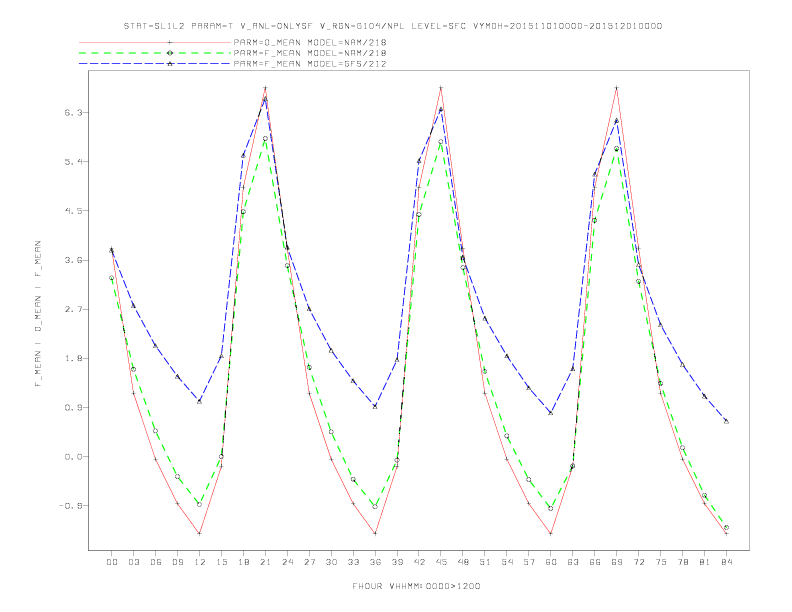Click the blue GFS triangle point at hour 84
Screen dimensions: 792x612
click(x=726, y=421)
